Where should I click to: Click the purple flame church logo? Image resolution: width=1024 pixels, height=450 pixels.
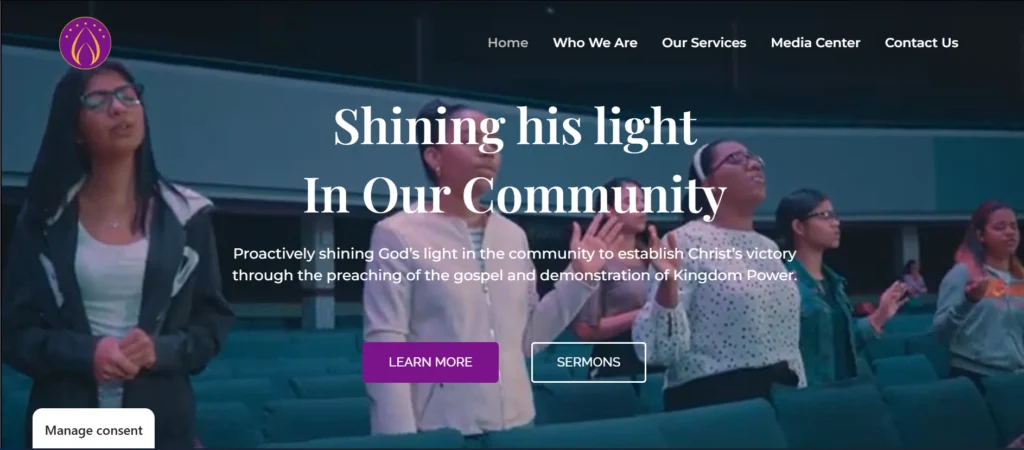[85, 43]
